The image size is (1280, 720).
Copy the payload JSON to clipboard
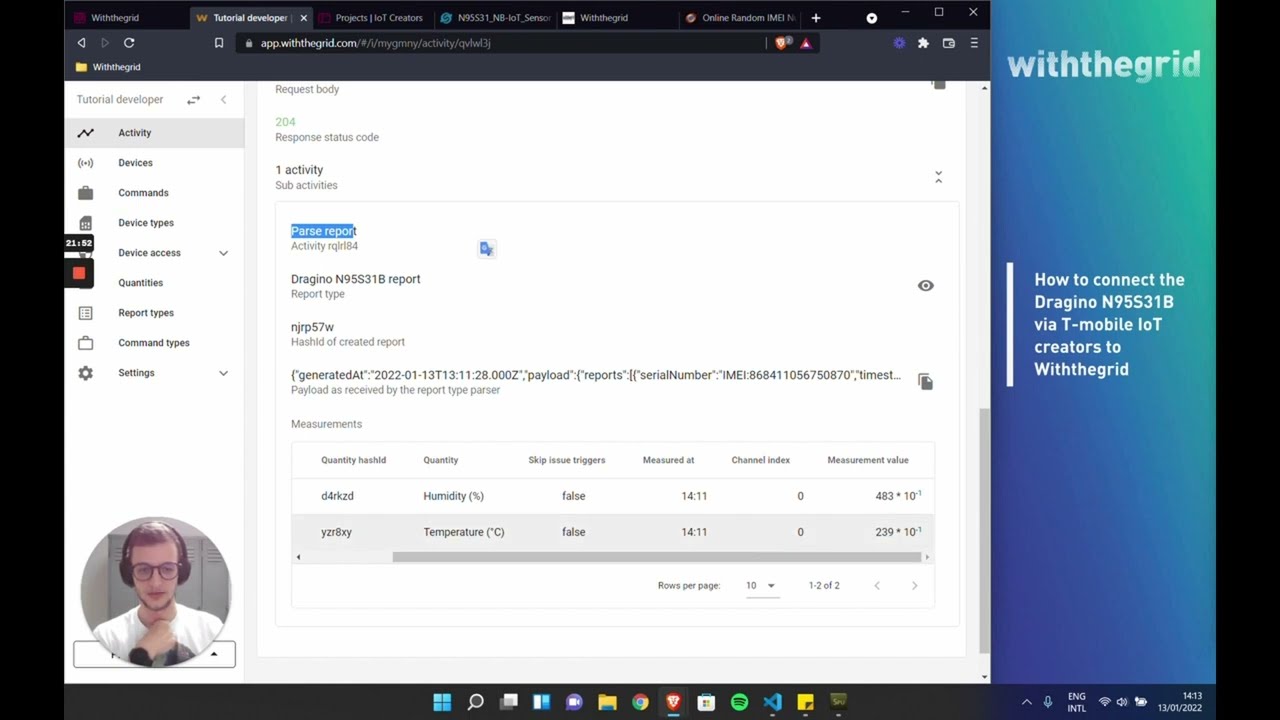(925, 381)
